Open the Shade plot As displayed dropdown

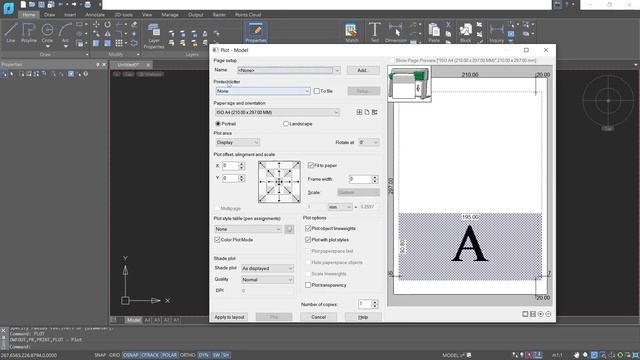[x=267, y=268]
